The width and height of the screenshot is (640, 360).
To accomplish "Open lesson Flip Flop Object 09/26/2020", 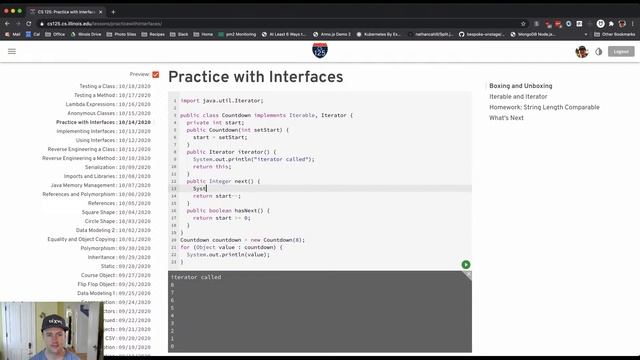I will [114, 284].
